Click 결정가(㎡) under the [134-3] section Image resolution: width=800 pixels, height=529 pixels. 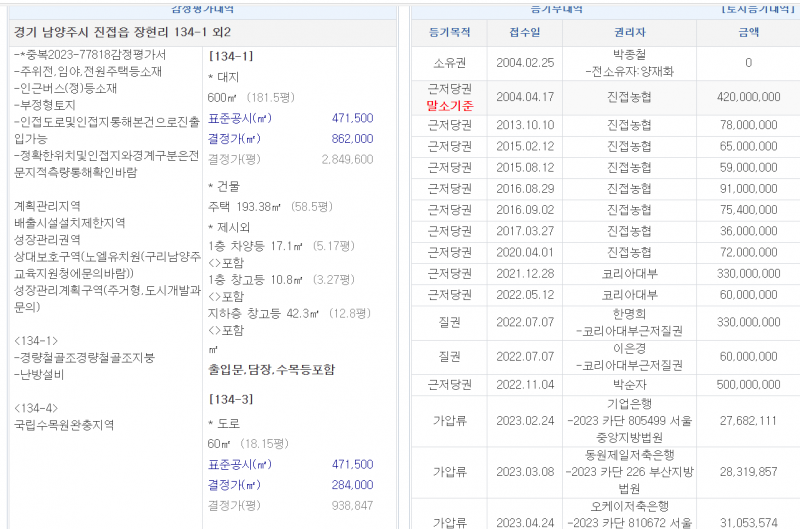point(238,485)
